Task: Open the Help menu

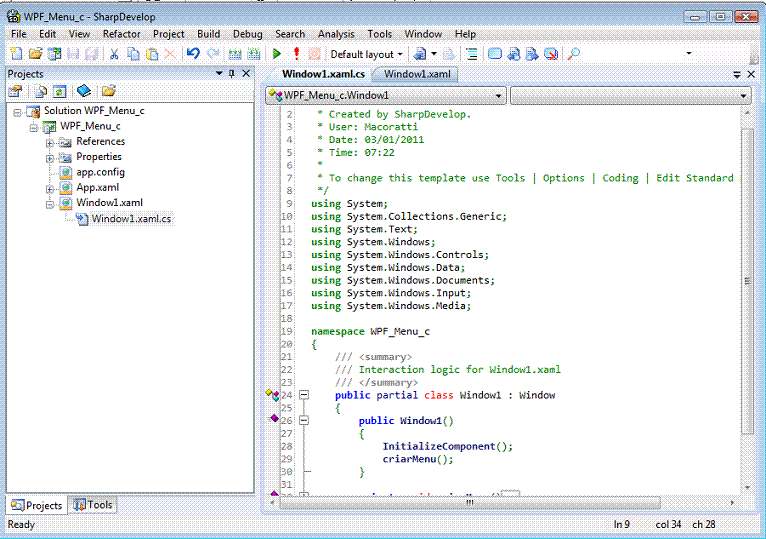Action: coord(465,34)
